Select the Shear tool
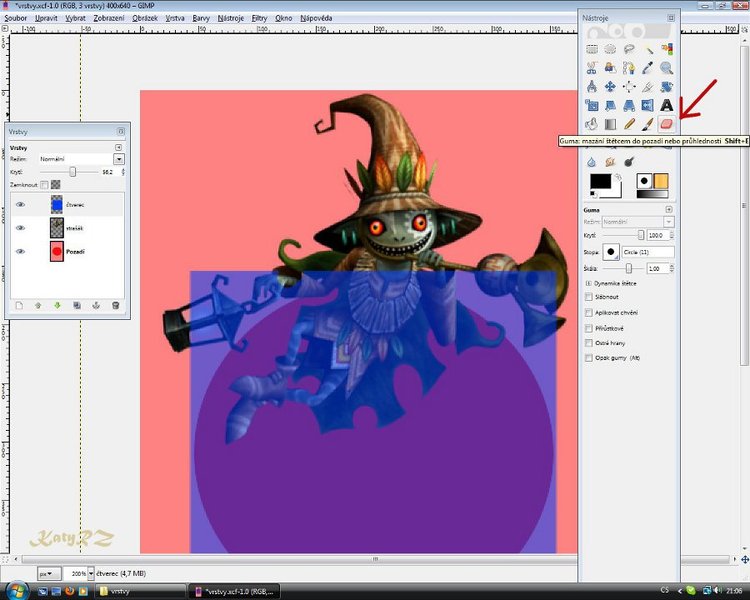Image resolution: width=750 pixels, height=600 pixels. click(610, 105)
